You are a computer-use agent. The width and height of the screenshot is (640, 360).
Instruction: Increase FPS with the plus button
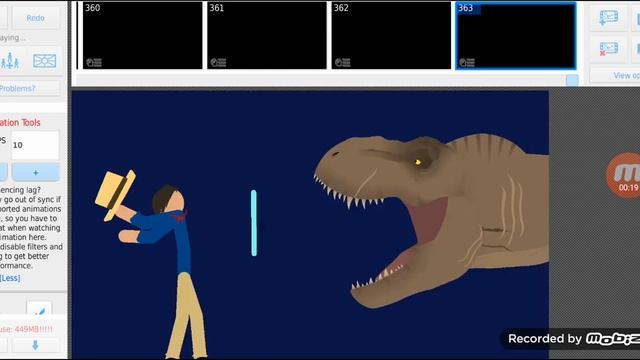(x=36, y=173)
